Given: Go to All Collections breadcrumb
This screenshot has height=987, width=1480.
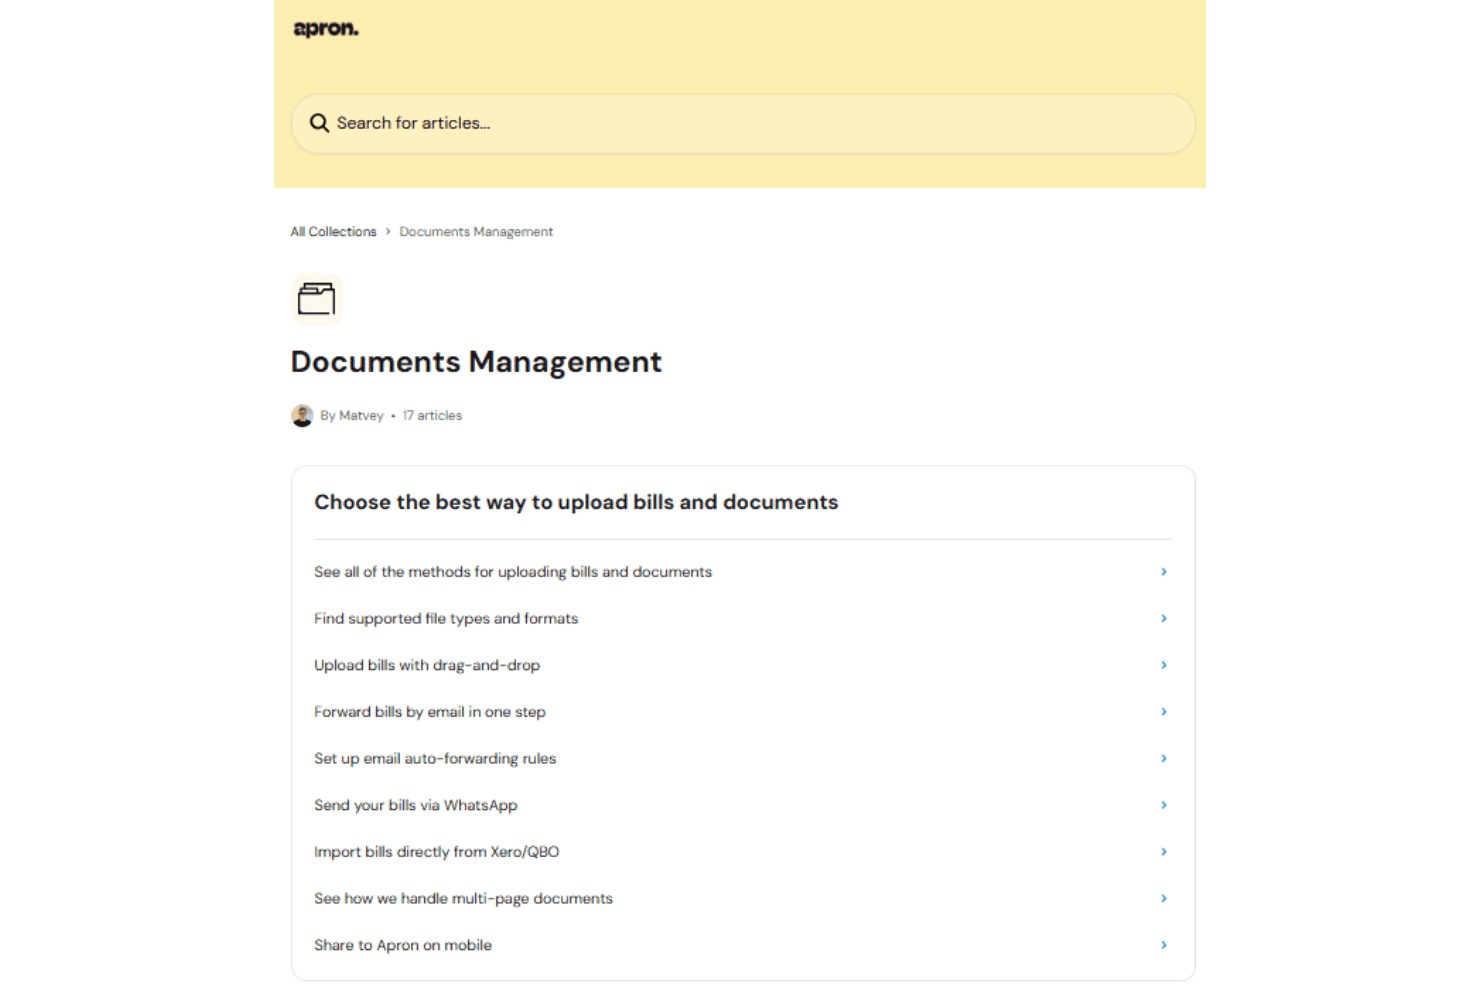Looking at the screenshot, I should [333, 232].
